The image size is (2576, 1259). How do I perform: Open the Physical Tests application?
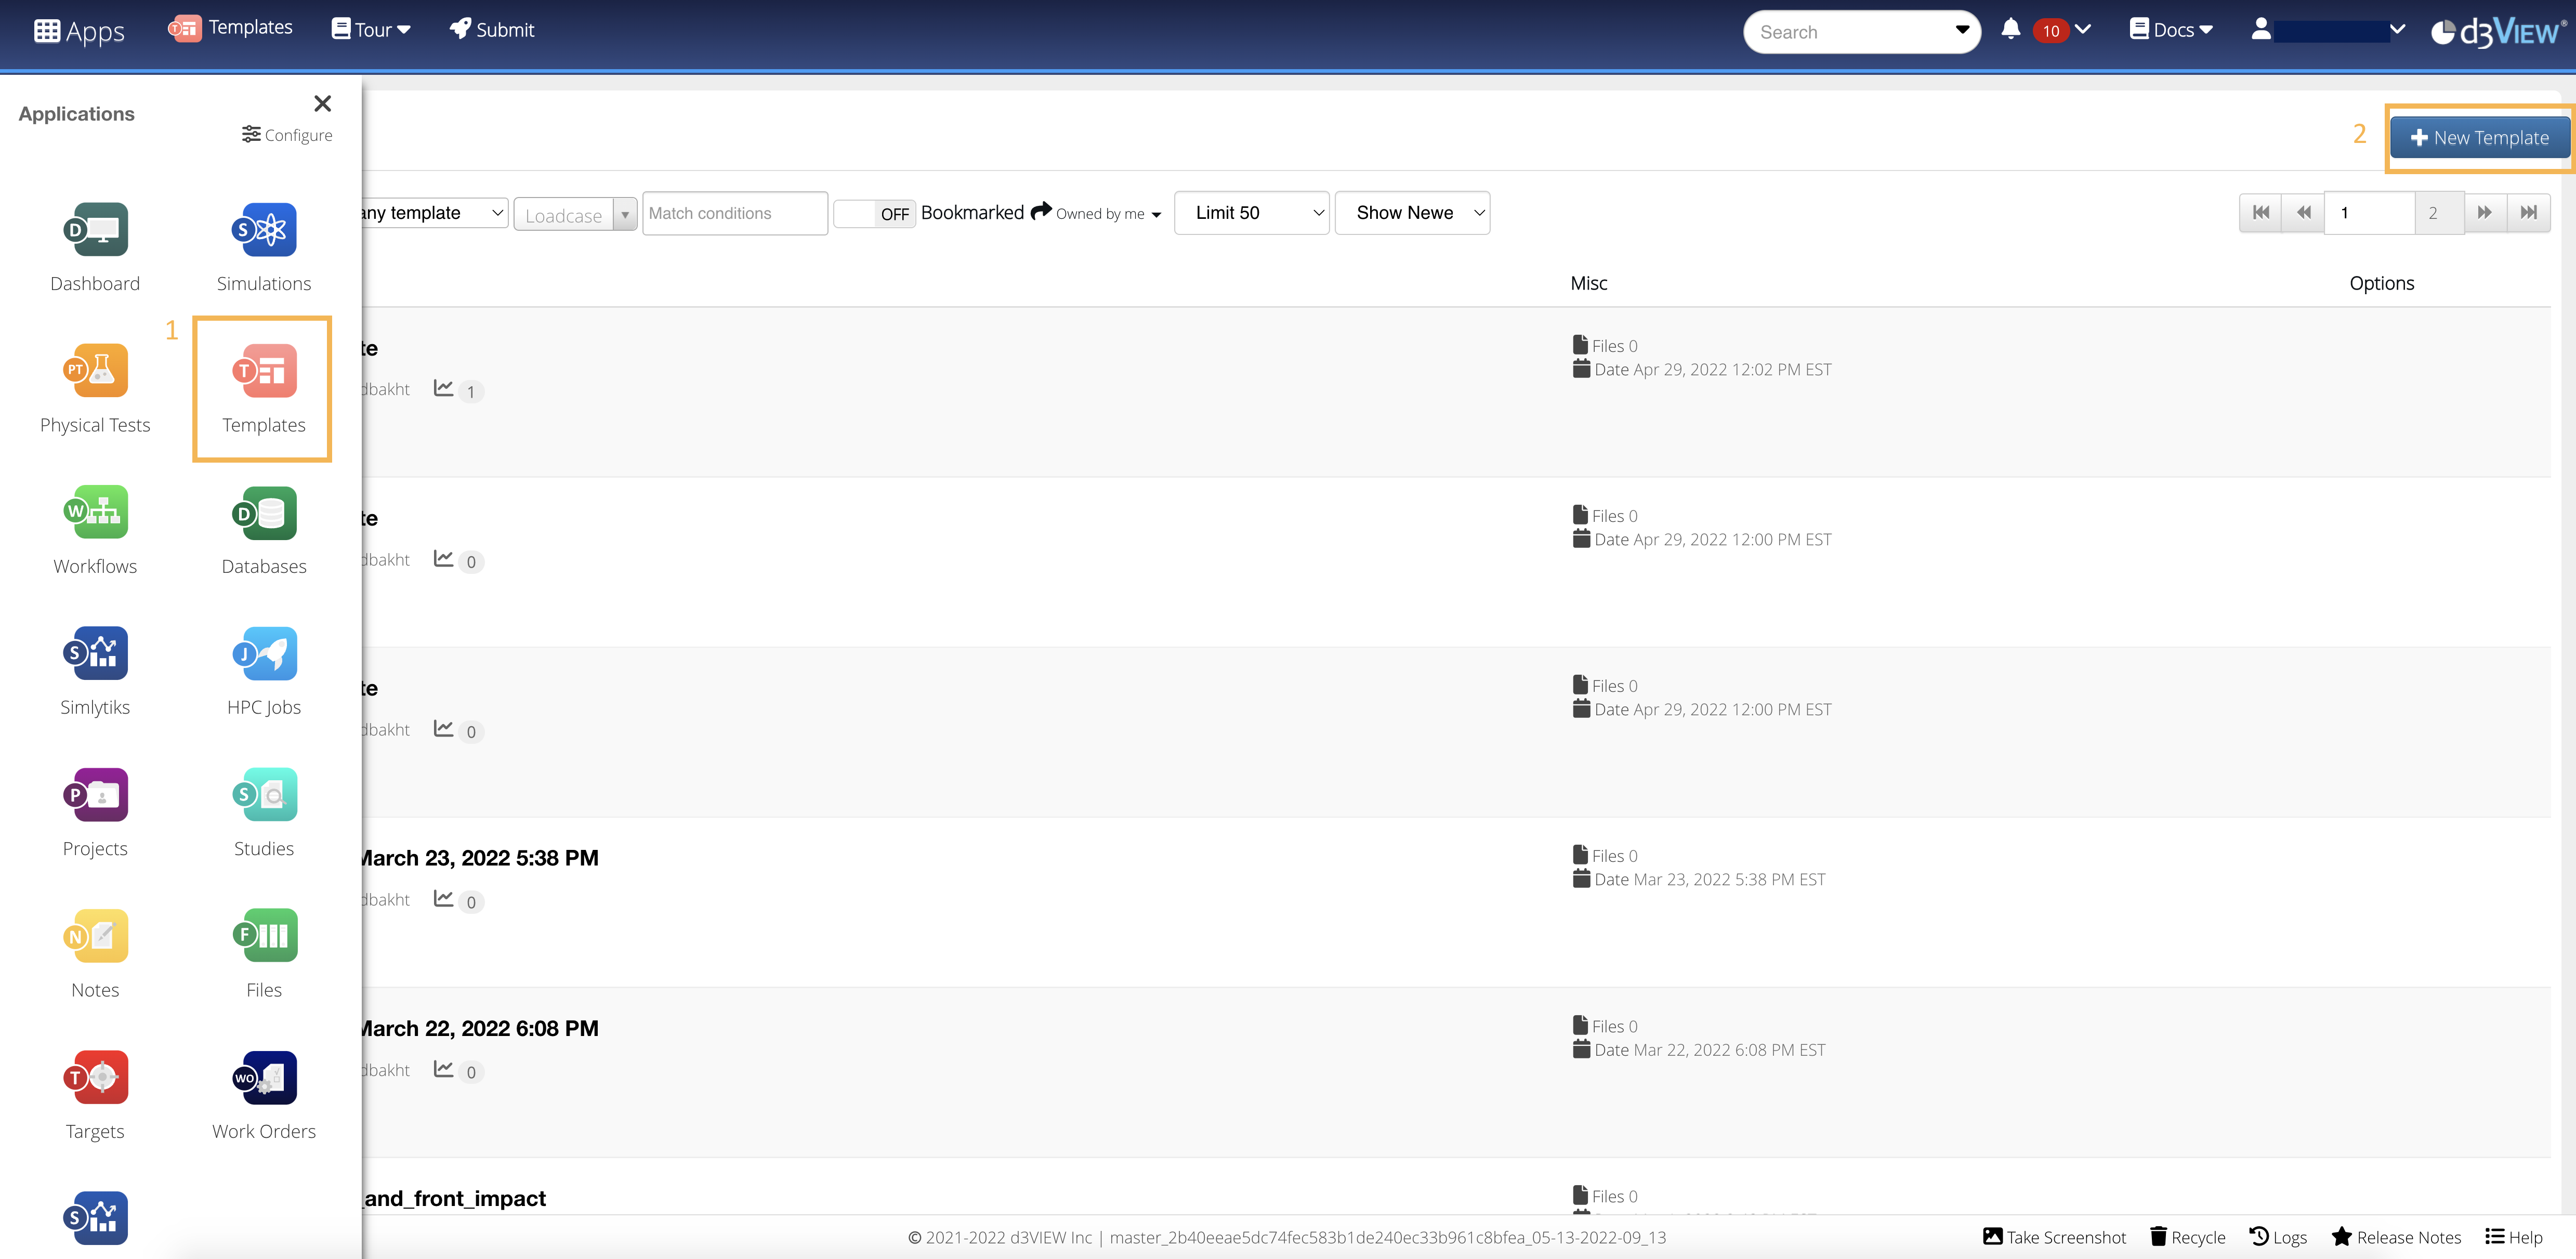click(x=95, y=389)
